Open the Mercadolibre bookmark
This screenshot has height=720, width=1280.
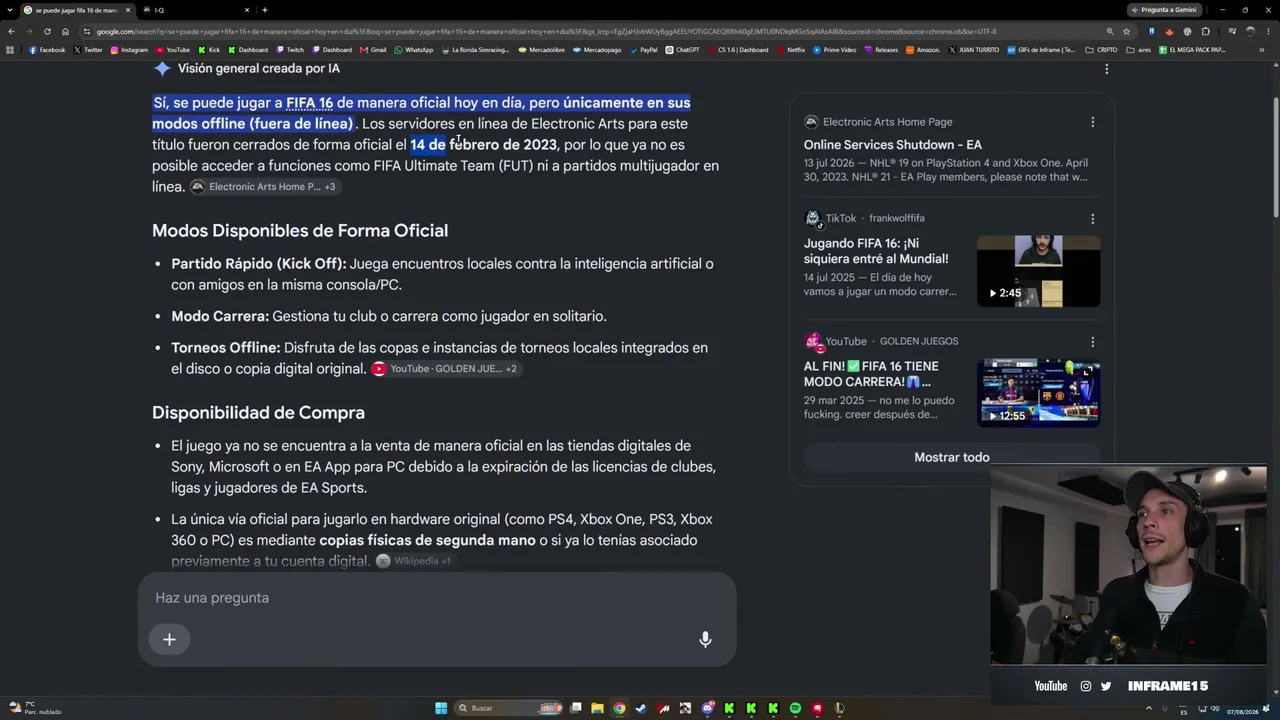coord(542,50)
